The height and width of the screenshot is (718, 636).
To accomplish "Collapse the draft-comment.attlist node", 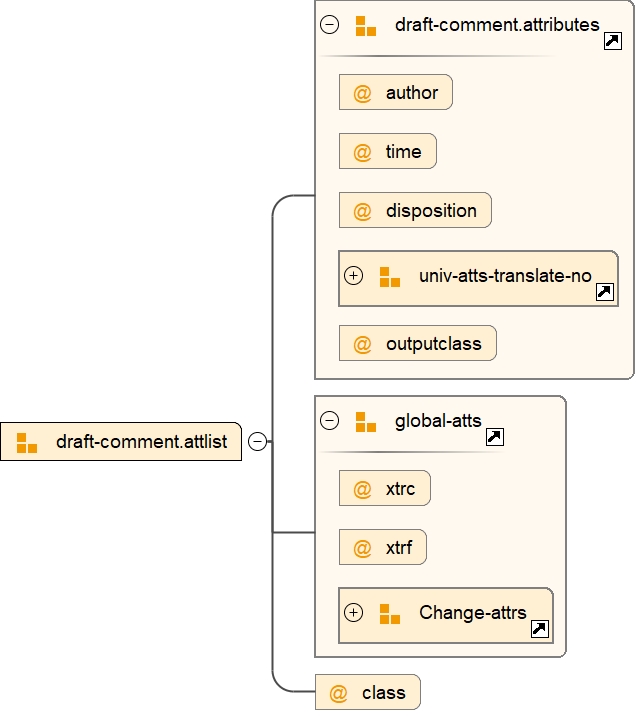I will [x=257, y=441].
